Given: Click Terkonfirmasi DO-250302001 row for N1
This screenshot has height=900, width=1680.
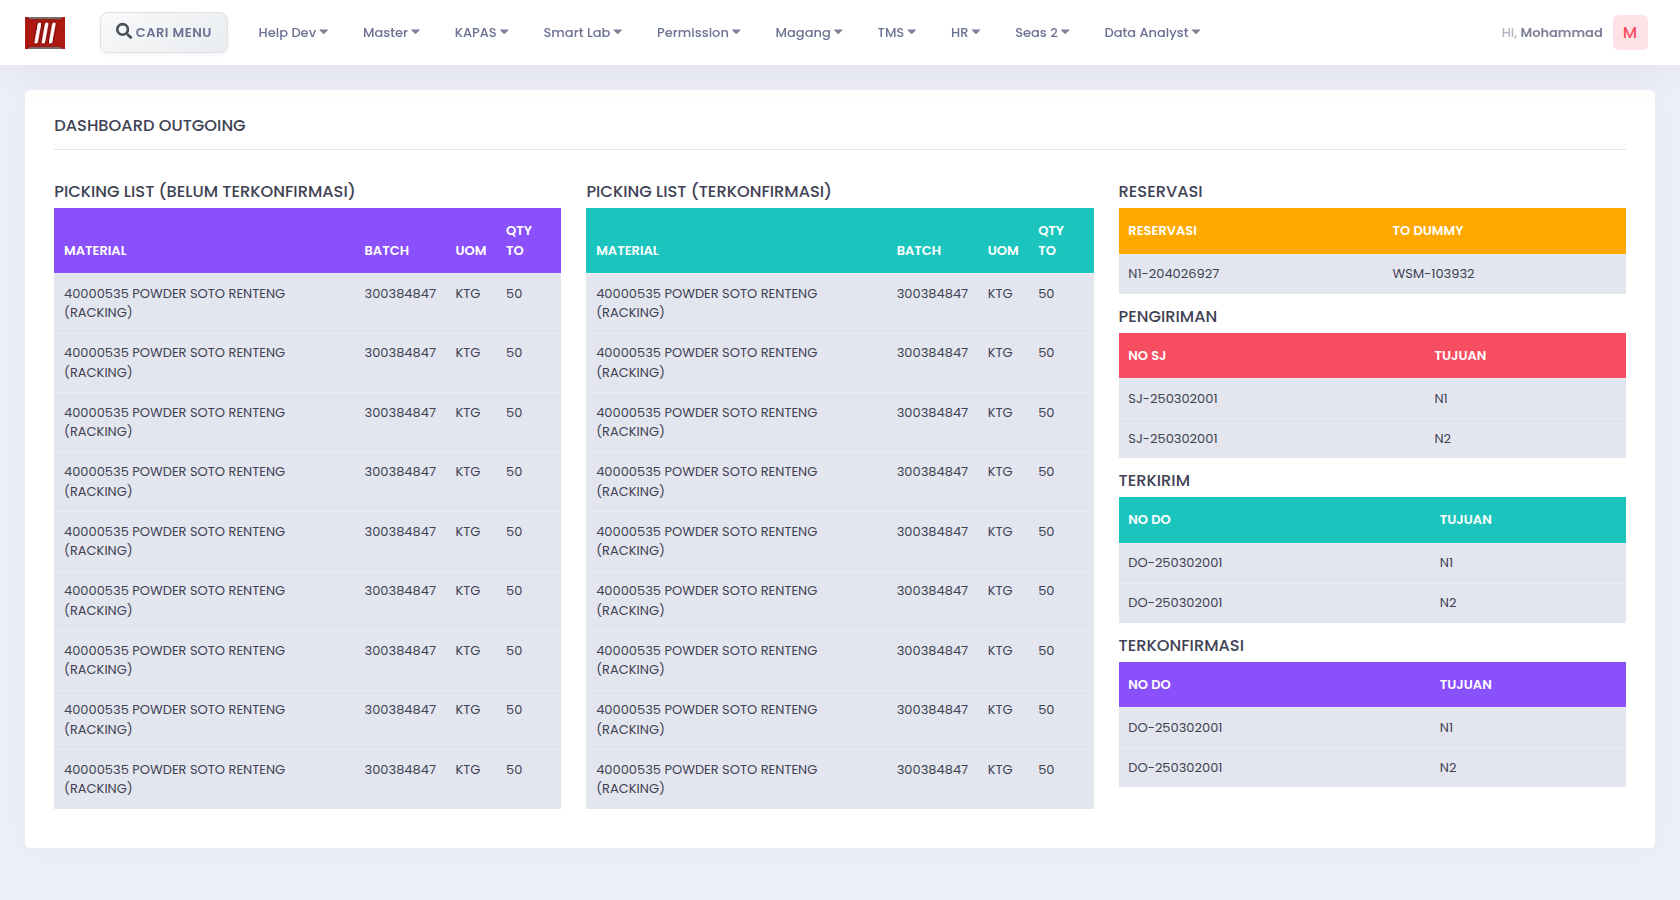Looking at the screenshot, I should point(1372,727).
